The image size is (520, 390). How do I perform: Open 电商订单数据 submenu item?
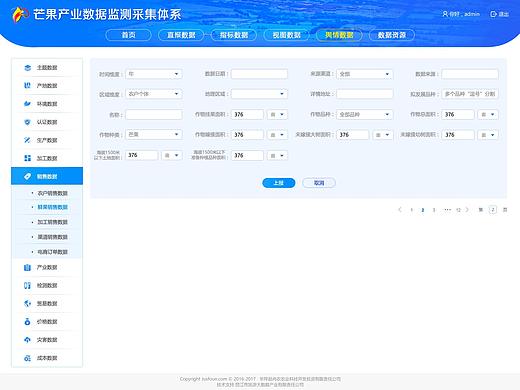pos(52,252)
